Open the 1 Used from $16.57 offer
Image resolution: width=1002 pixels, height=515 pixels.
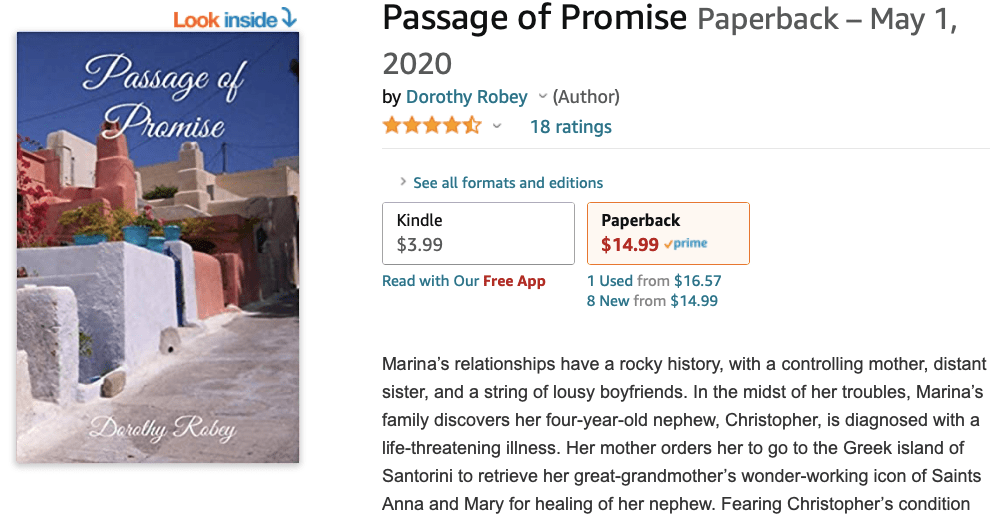pos(654,281)
